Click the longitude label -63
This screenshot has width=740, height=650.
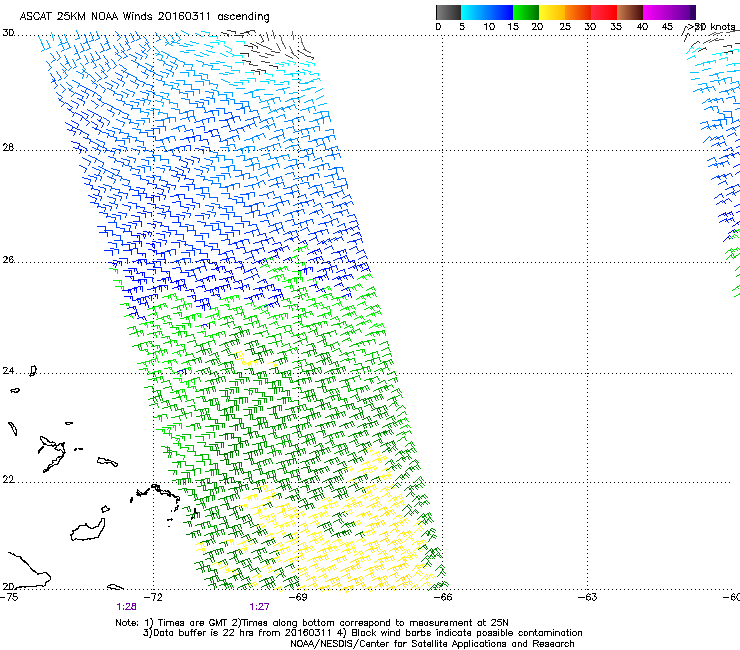588,597
